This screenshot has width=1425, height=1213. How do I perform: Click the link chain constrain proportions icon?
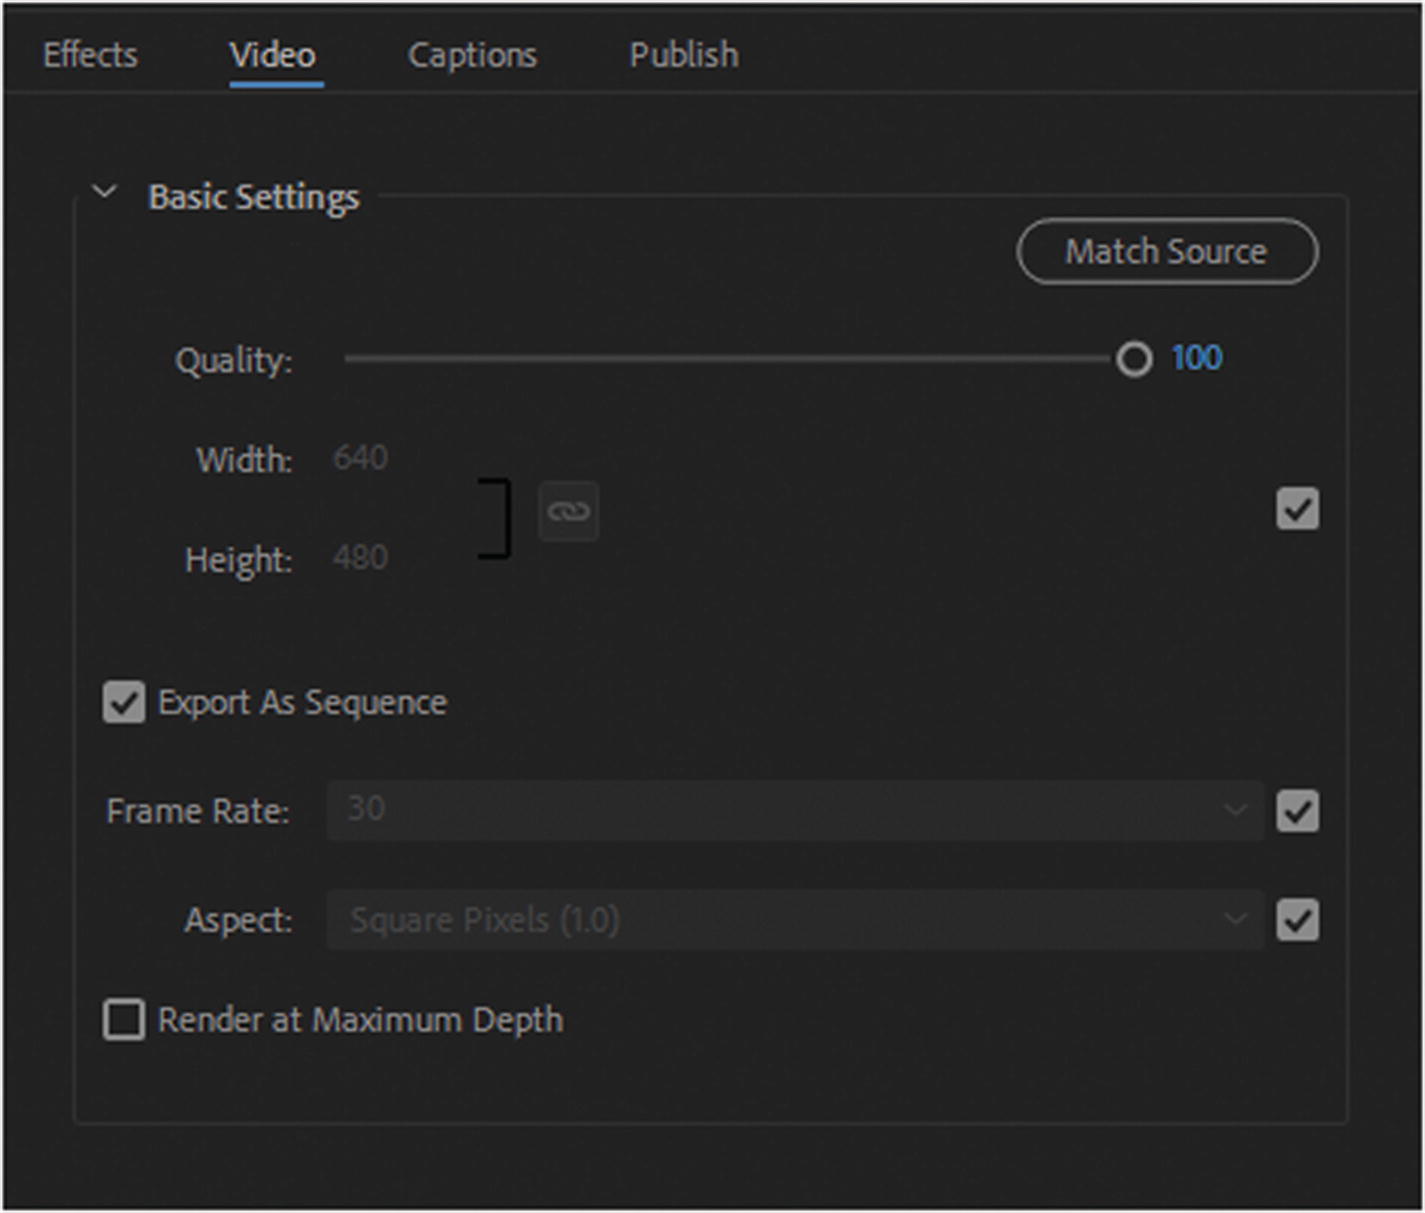click(x=568, y=511)
